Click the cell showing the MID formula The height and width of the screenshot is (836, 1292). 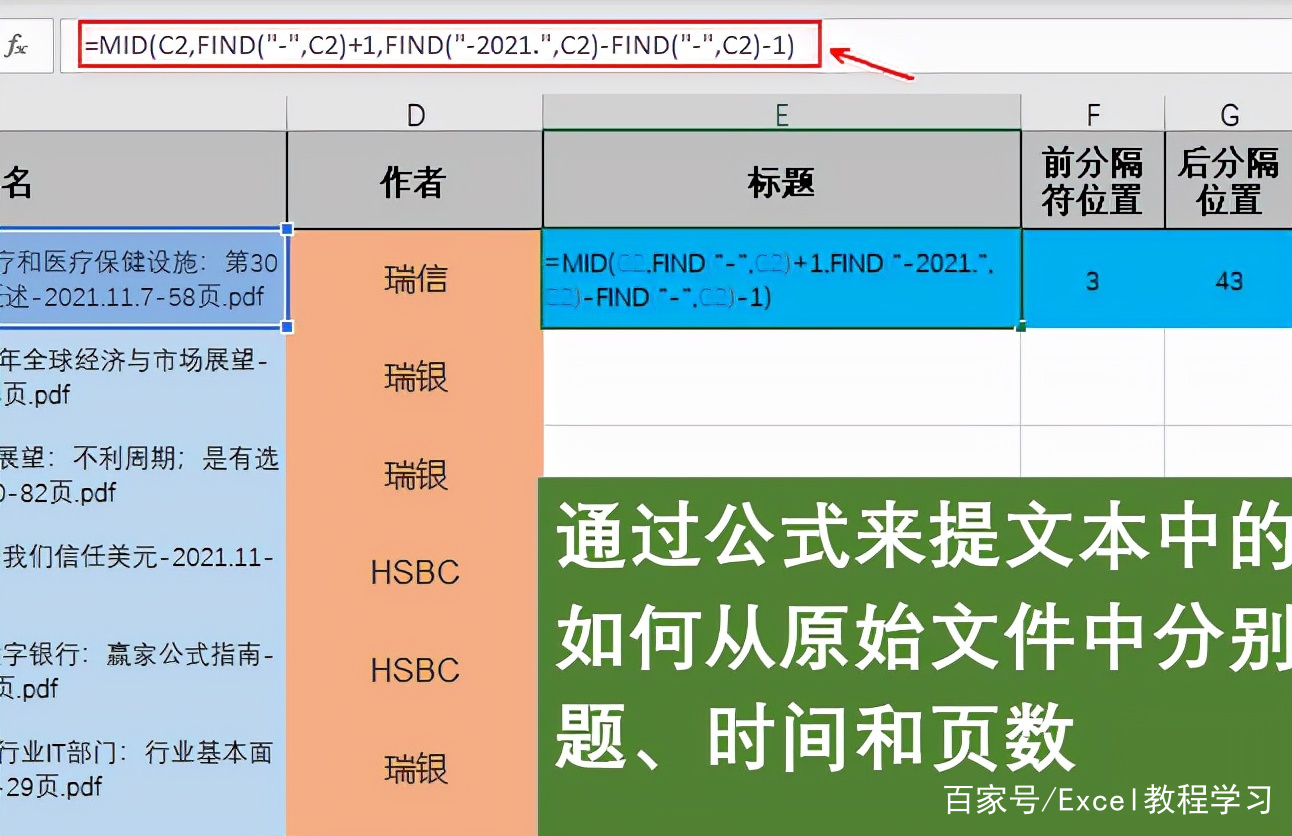coord(782,279)
